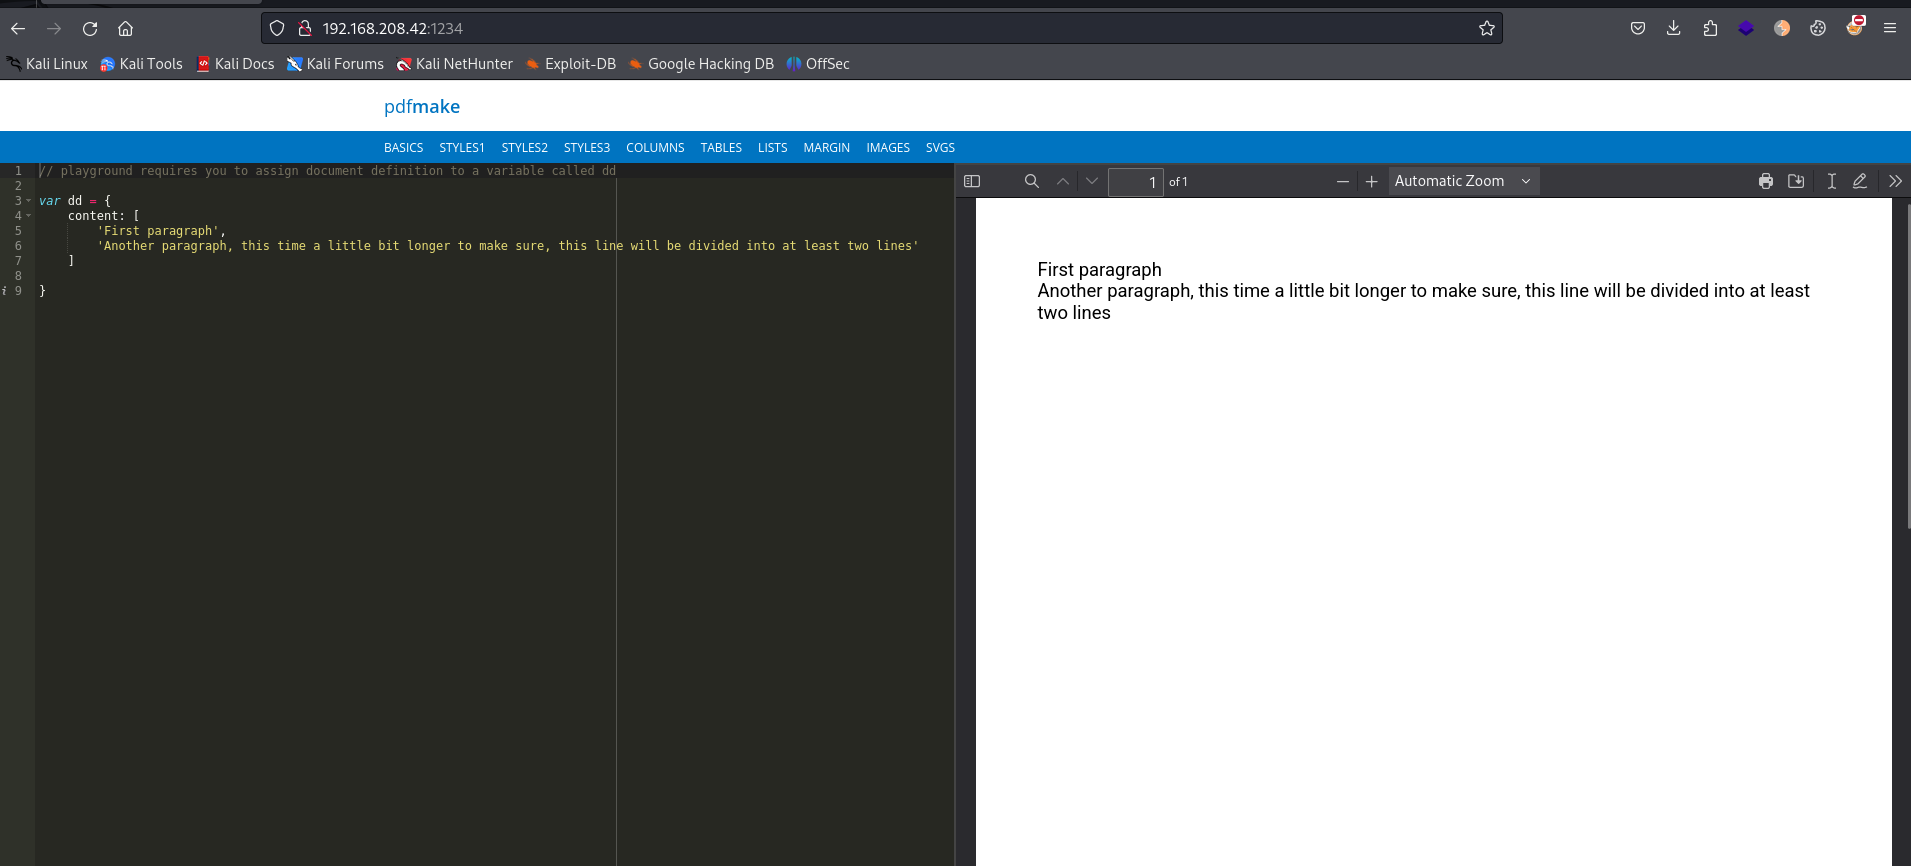Go to the previous PDF page
This screenshot has width=1911, height=866.
(1063, 181)
